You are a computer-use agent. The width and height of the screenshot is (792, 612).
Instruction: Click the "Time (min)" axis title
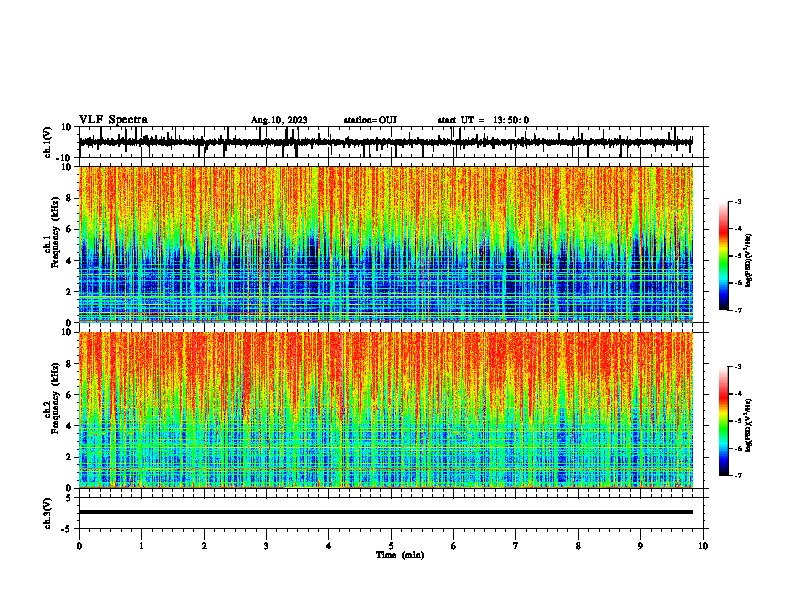400,555
